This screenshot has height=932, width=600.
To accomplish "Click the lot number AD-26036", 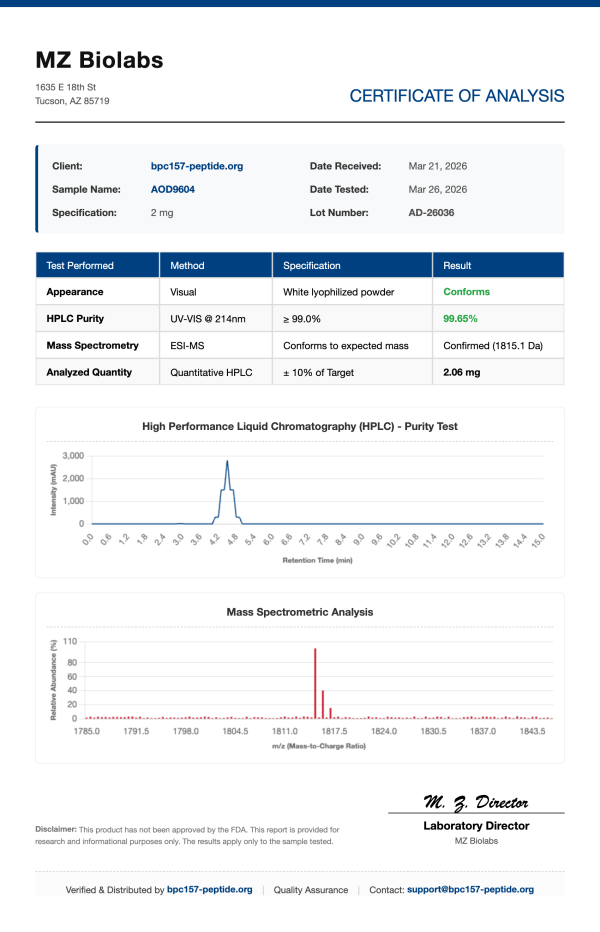I will [431, 213].
